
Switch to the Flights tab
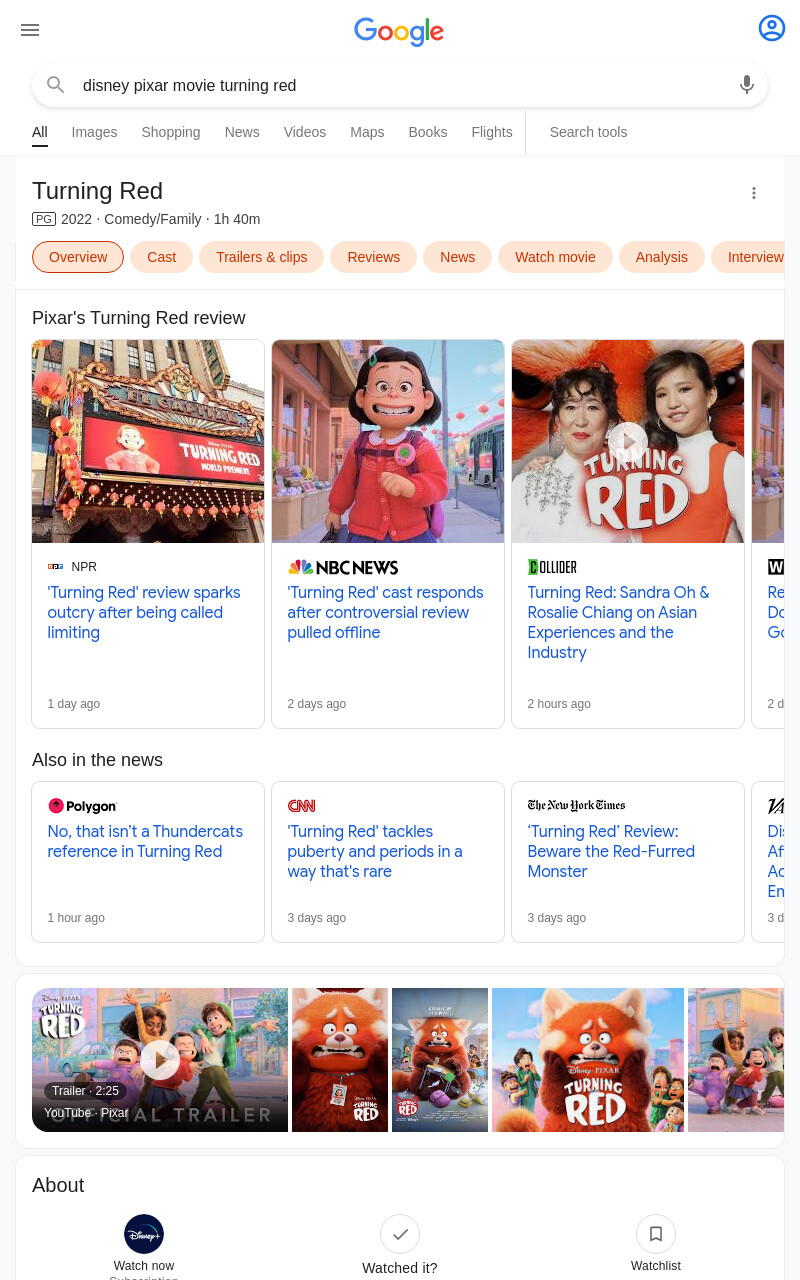492,132
